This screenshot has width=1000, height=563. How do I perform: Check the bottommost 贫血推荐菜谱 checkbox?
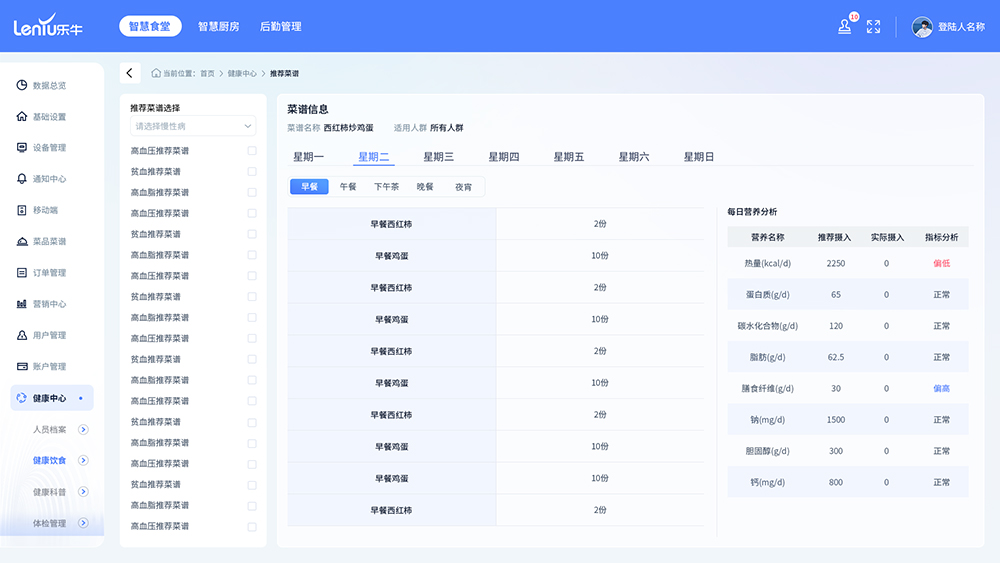[252, 485]
